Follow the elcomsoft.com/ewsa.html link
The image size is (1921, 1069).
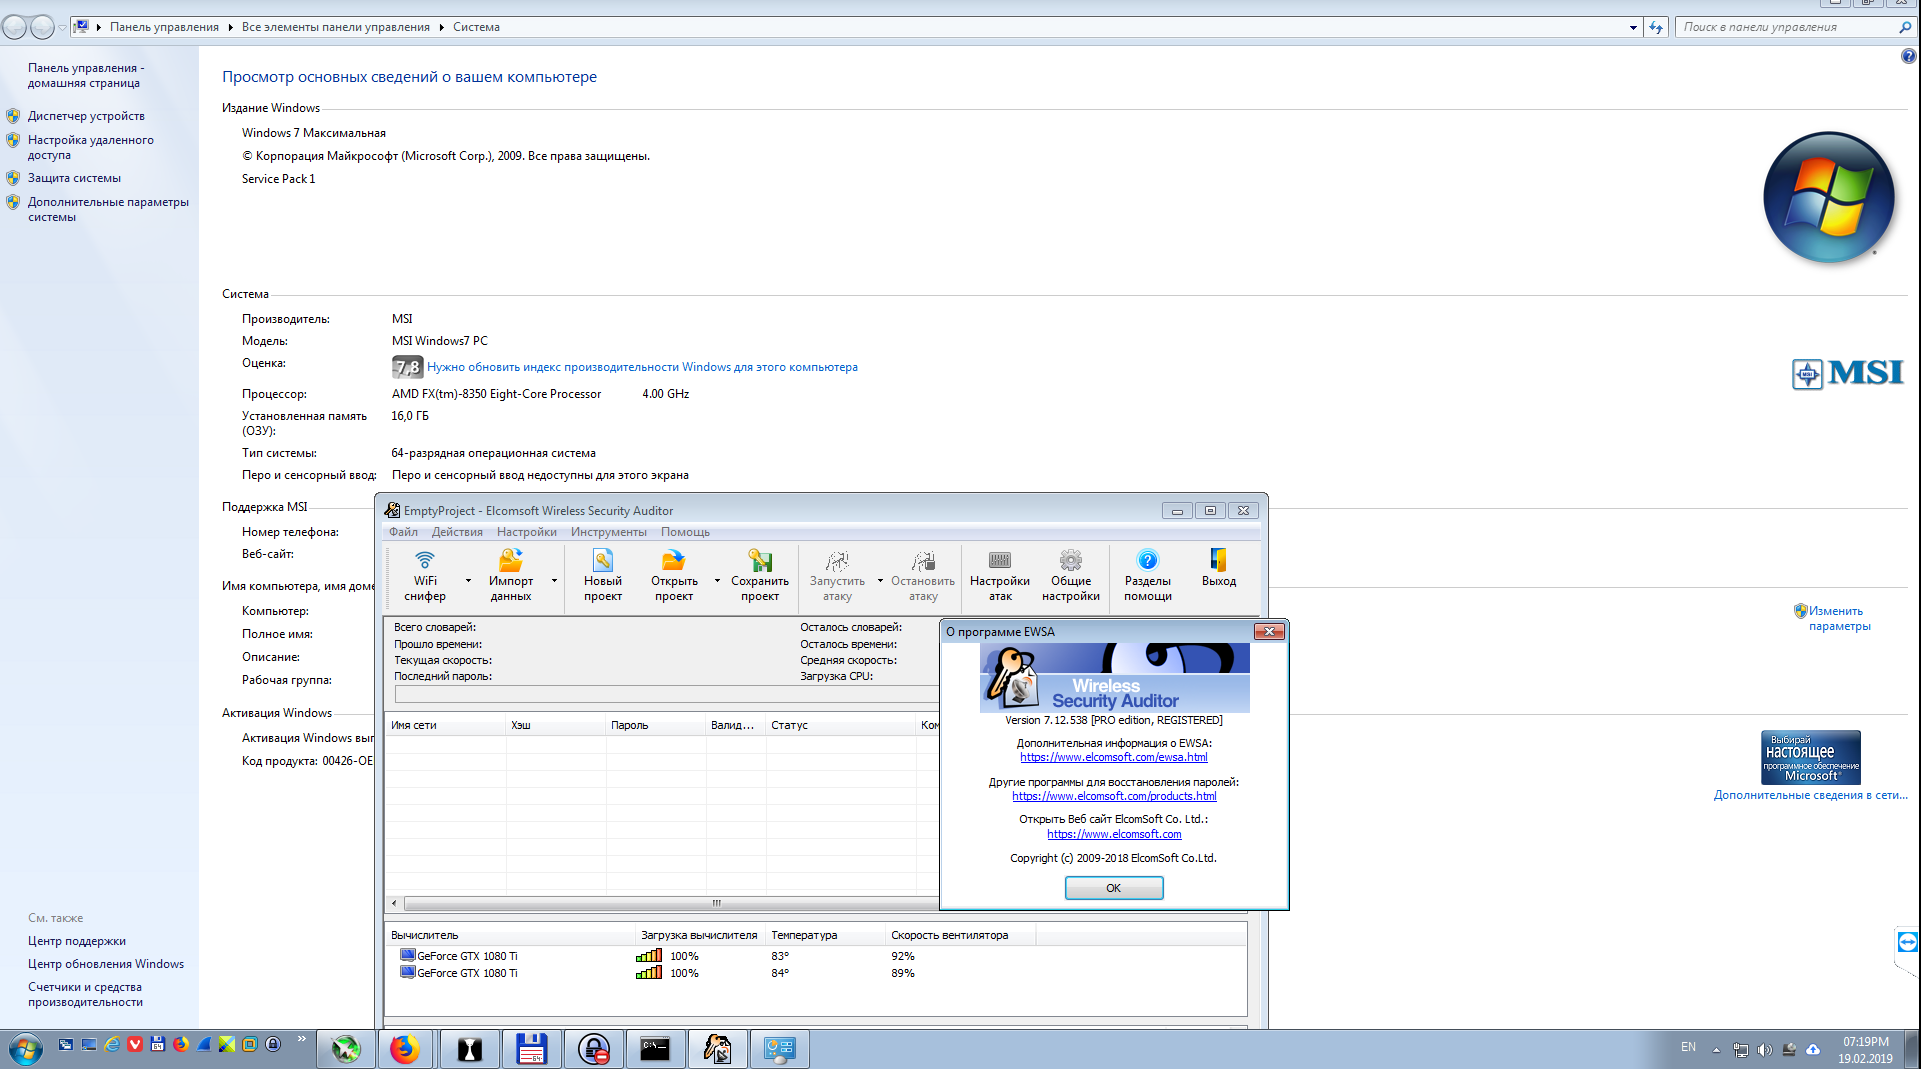coord(1113,757)
